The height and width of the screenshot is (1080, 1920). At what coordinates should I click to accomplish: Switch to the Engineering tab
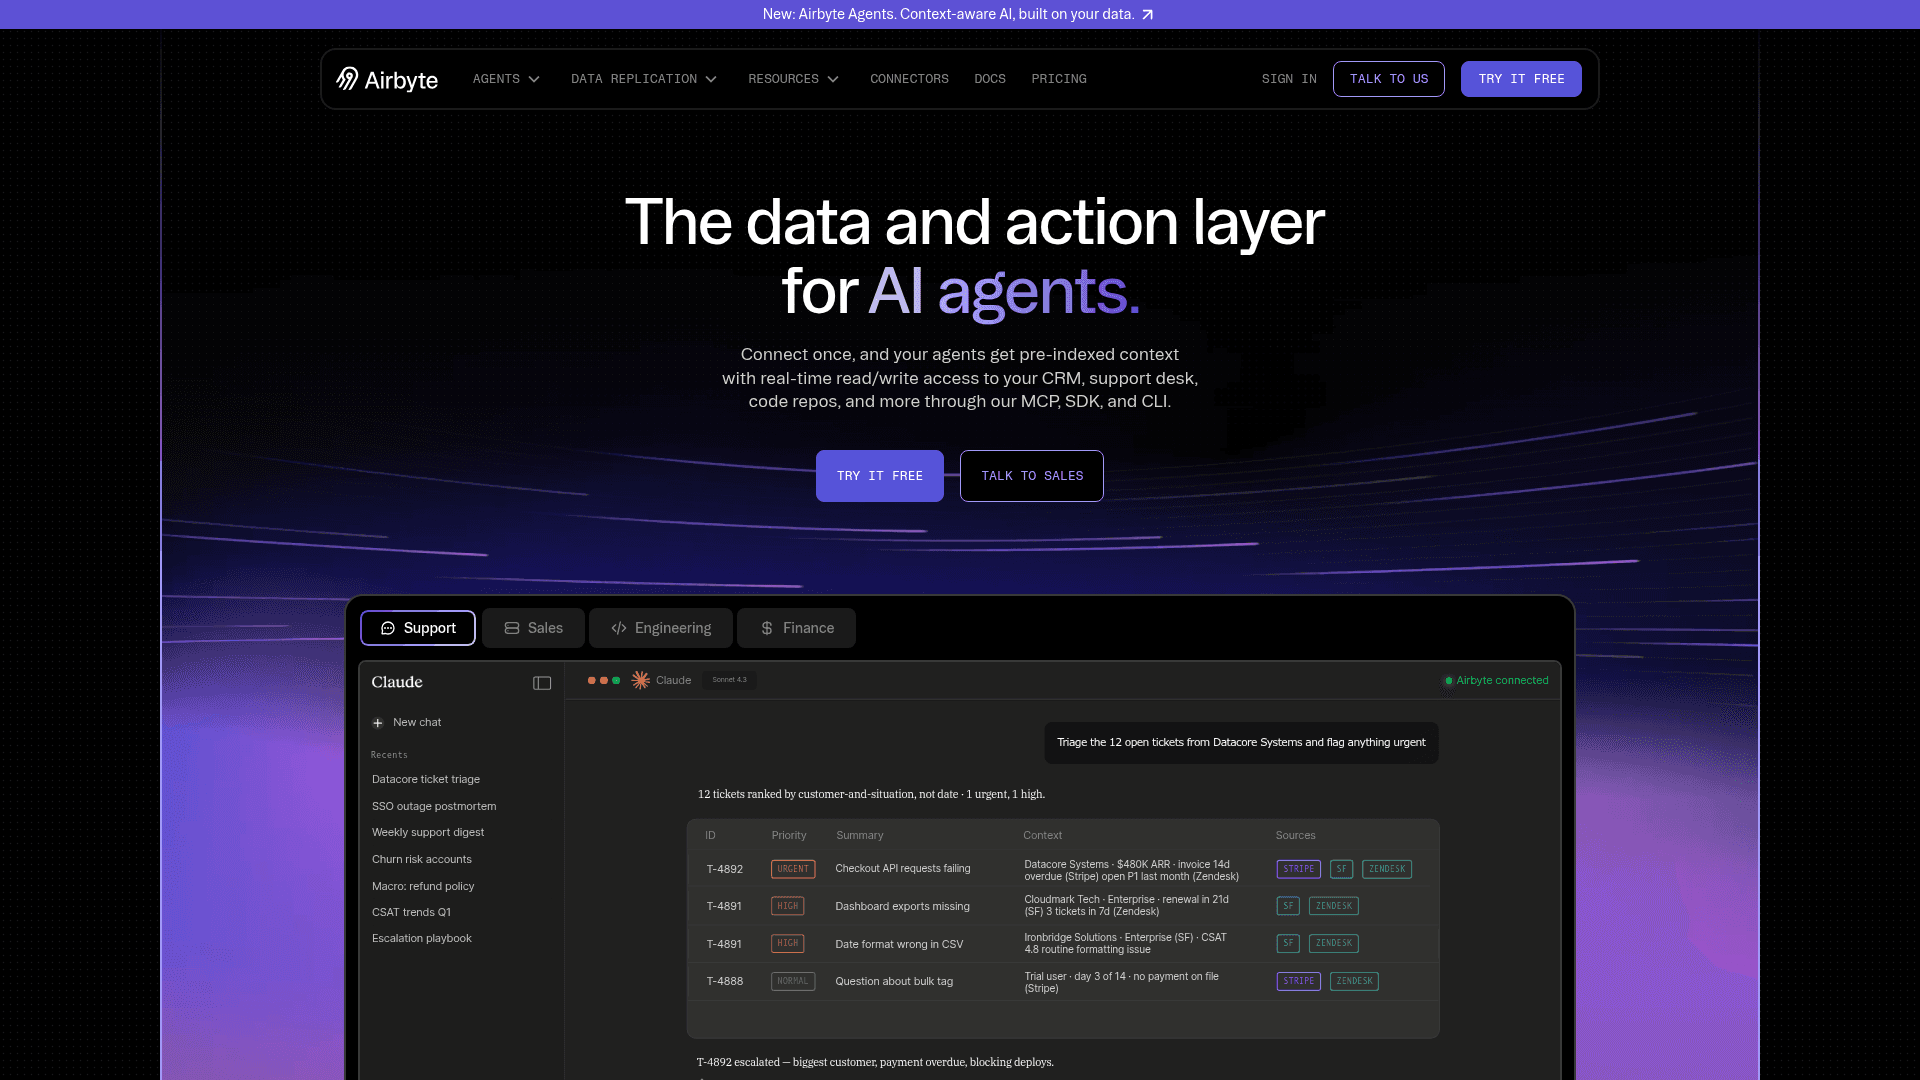coord(661,628)
